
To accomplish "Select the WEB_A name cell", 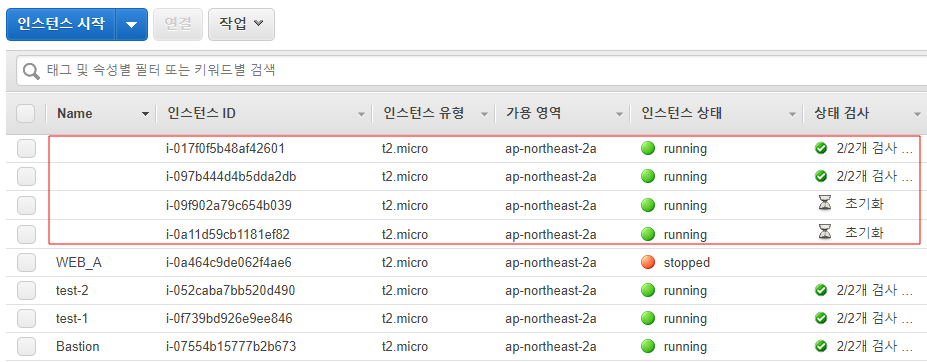I will [x=79, y=262].
